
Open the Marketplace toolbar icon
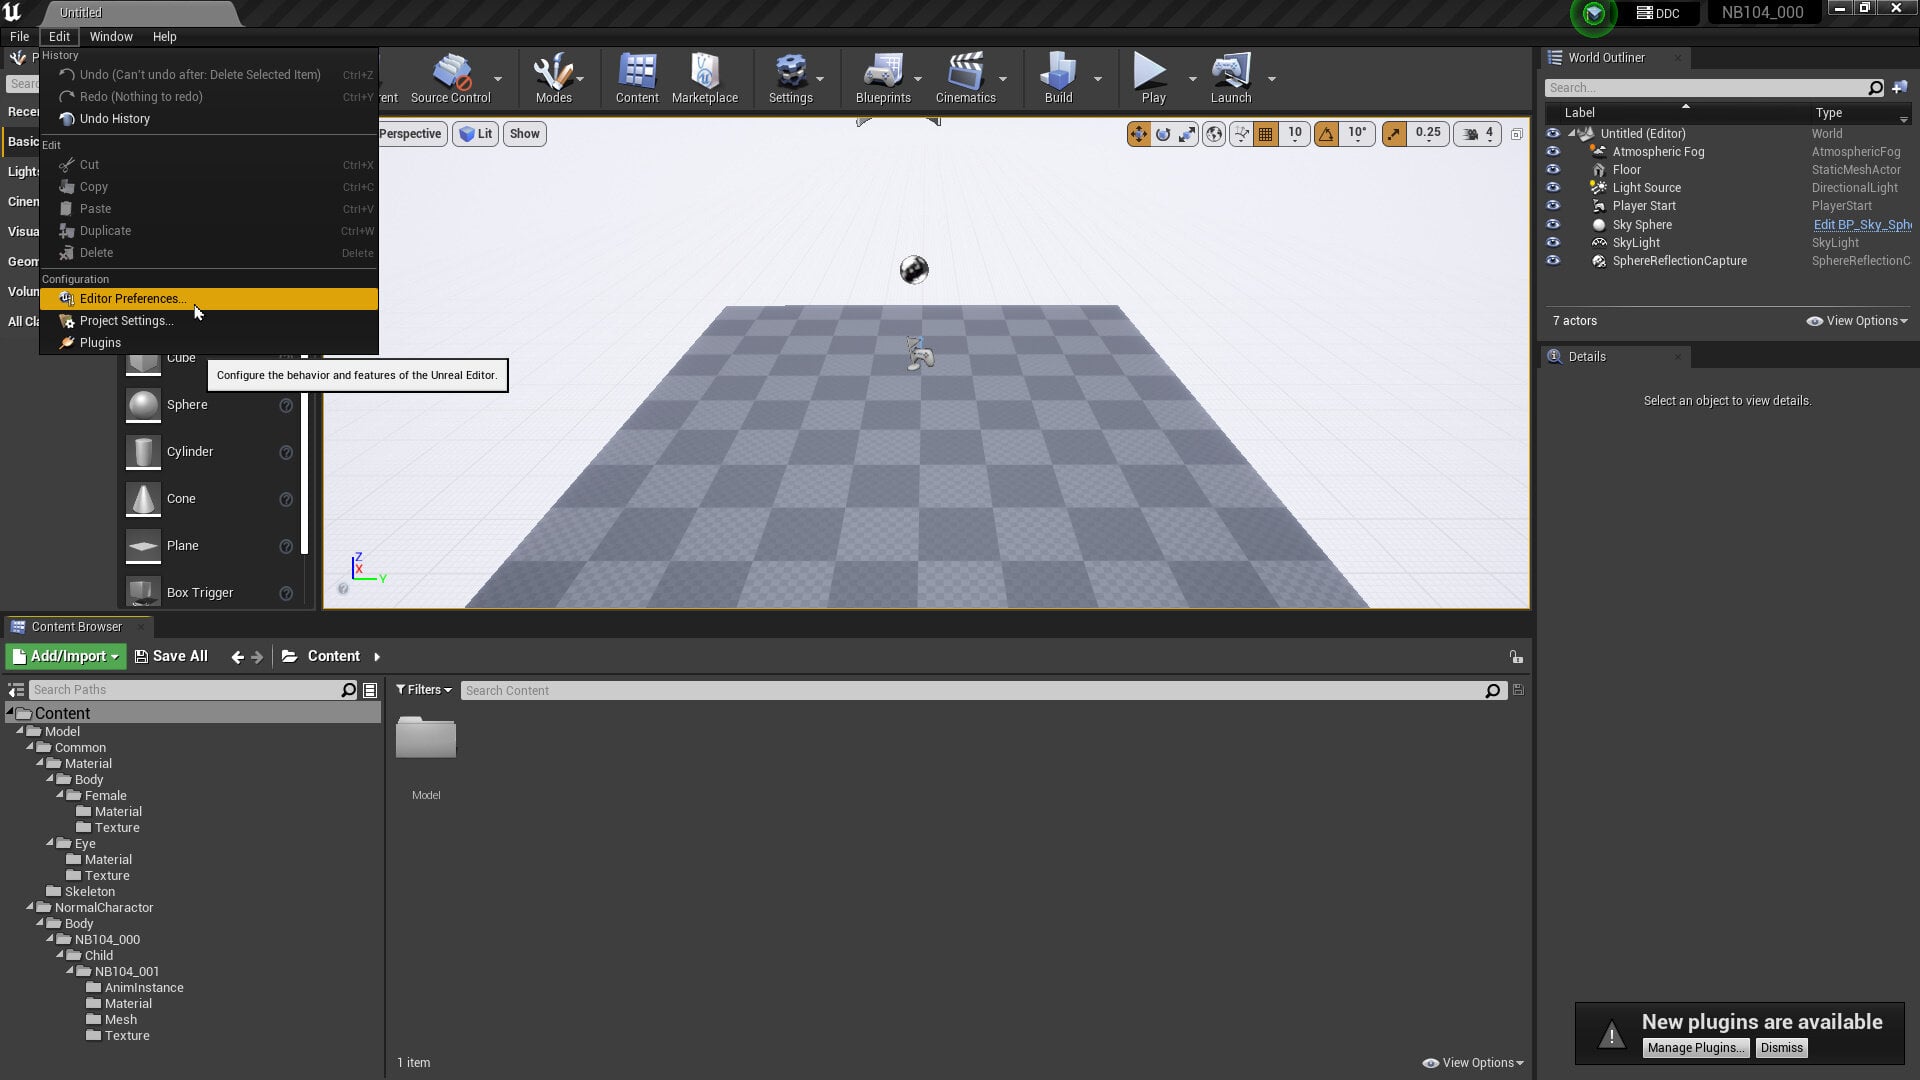[705, 78]
